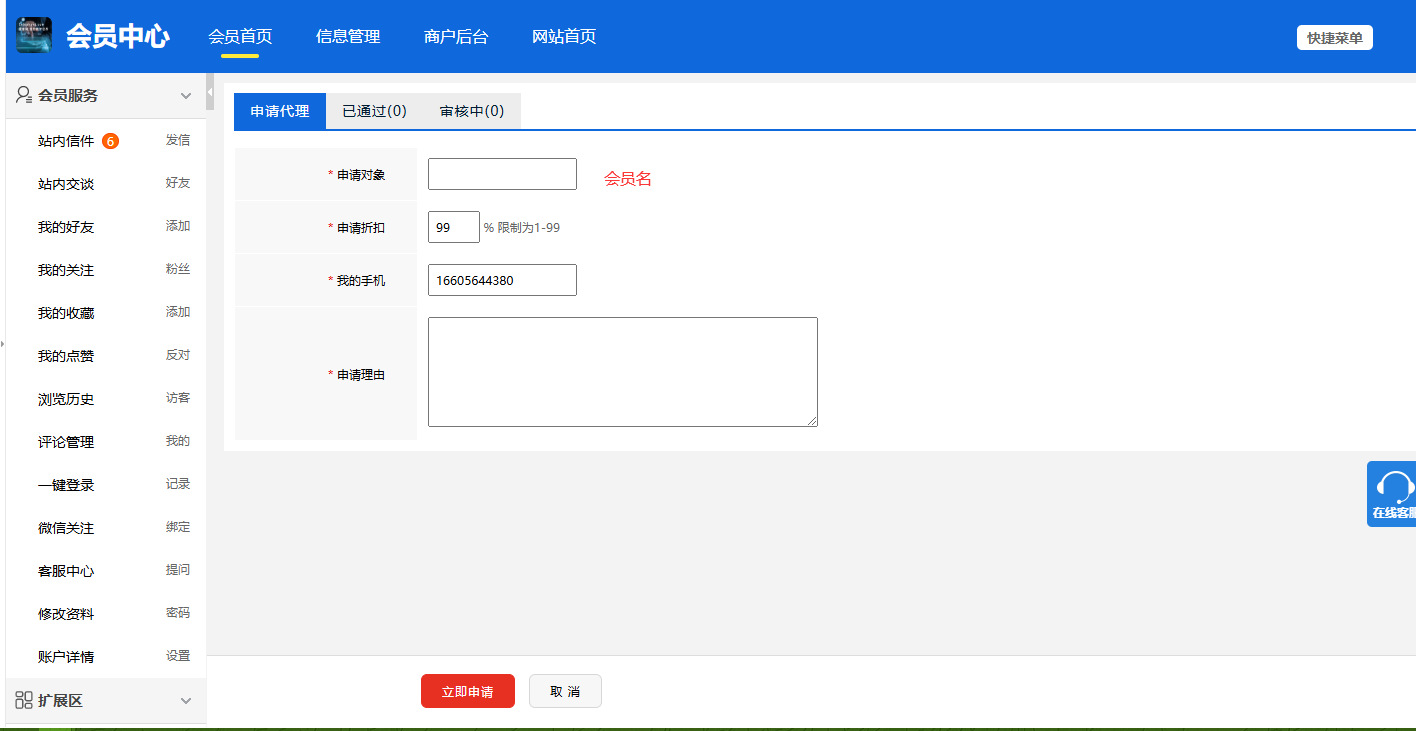Focus the 申请对象 input field
The width and height of the screenshot is (1416, 731).
pos(502,174)
